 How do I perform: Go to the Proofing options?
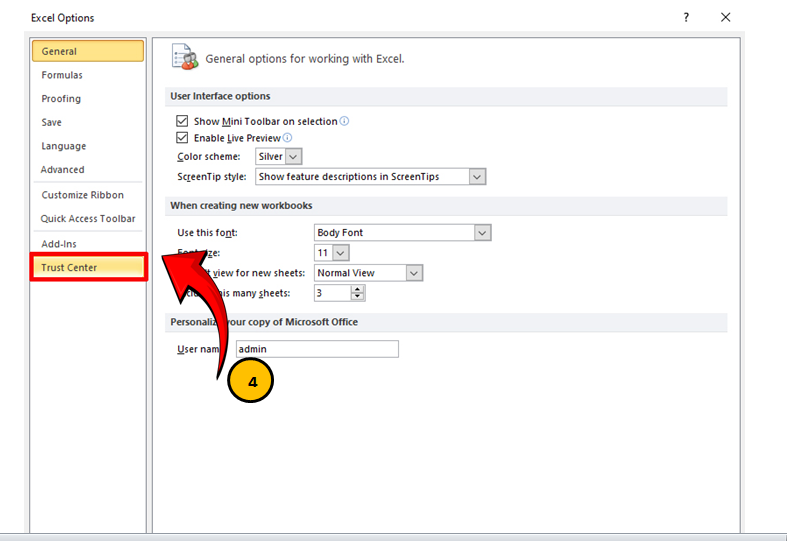(x=61, y=99)
